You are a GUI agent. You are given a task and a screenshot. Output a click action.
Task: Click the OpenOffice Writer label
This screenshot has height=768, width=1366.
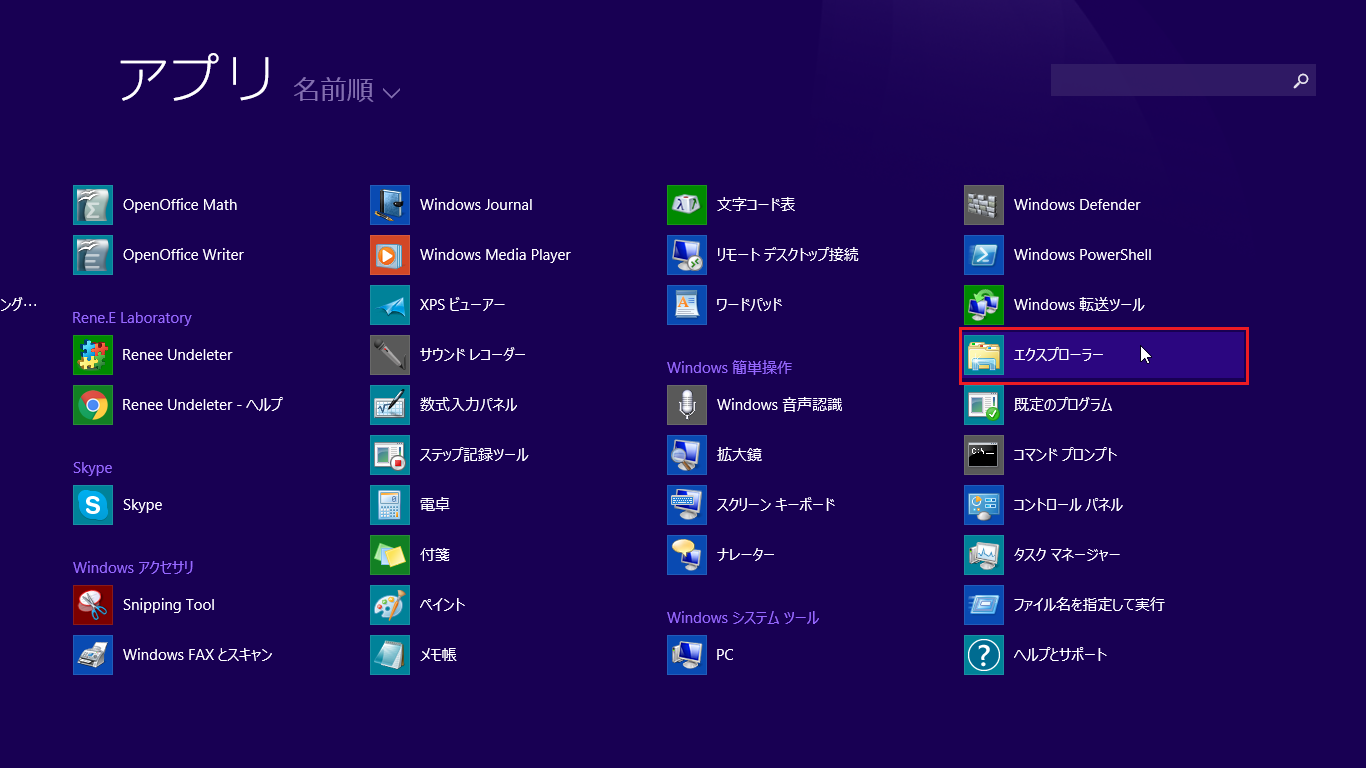coord(183,255)
